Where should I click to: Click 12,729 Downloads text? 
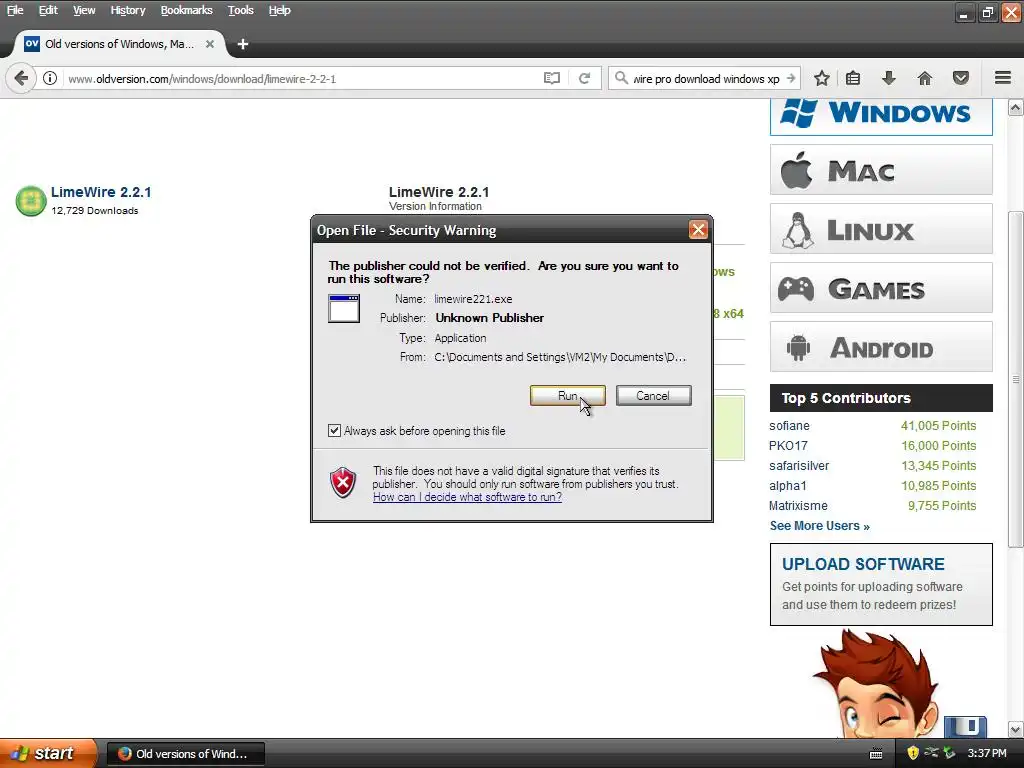pyautogui.click(x=95, y=210)
